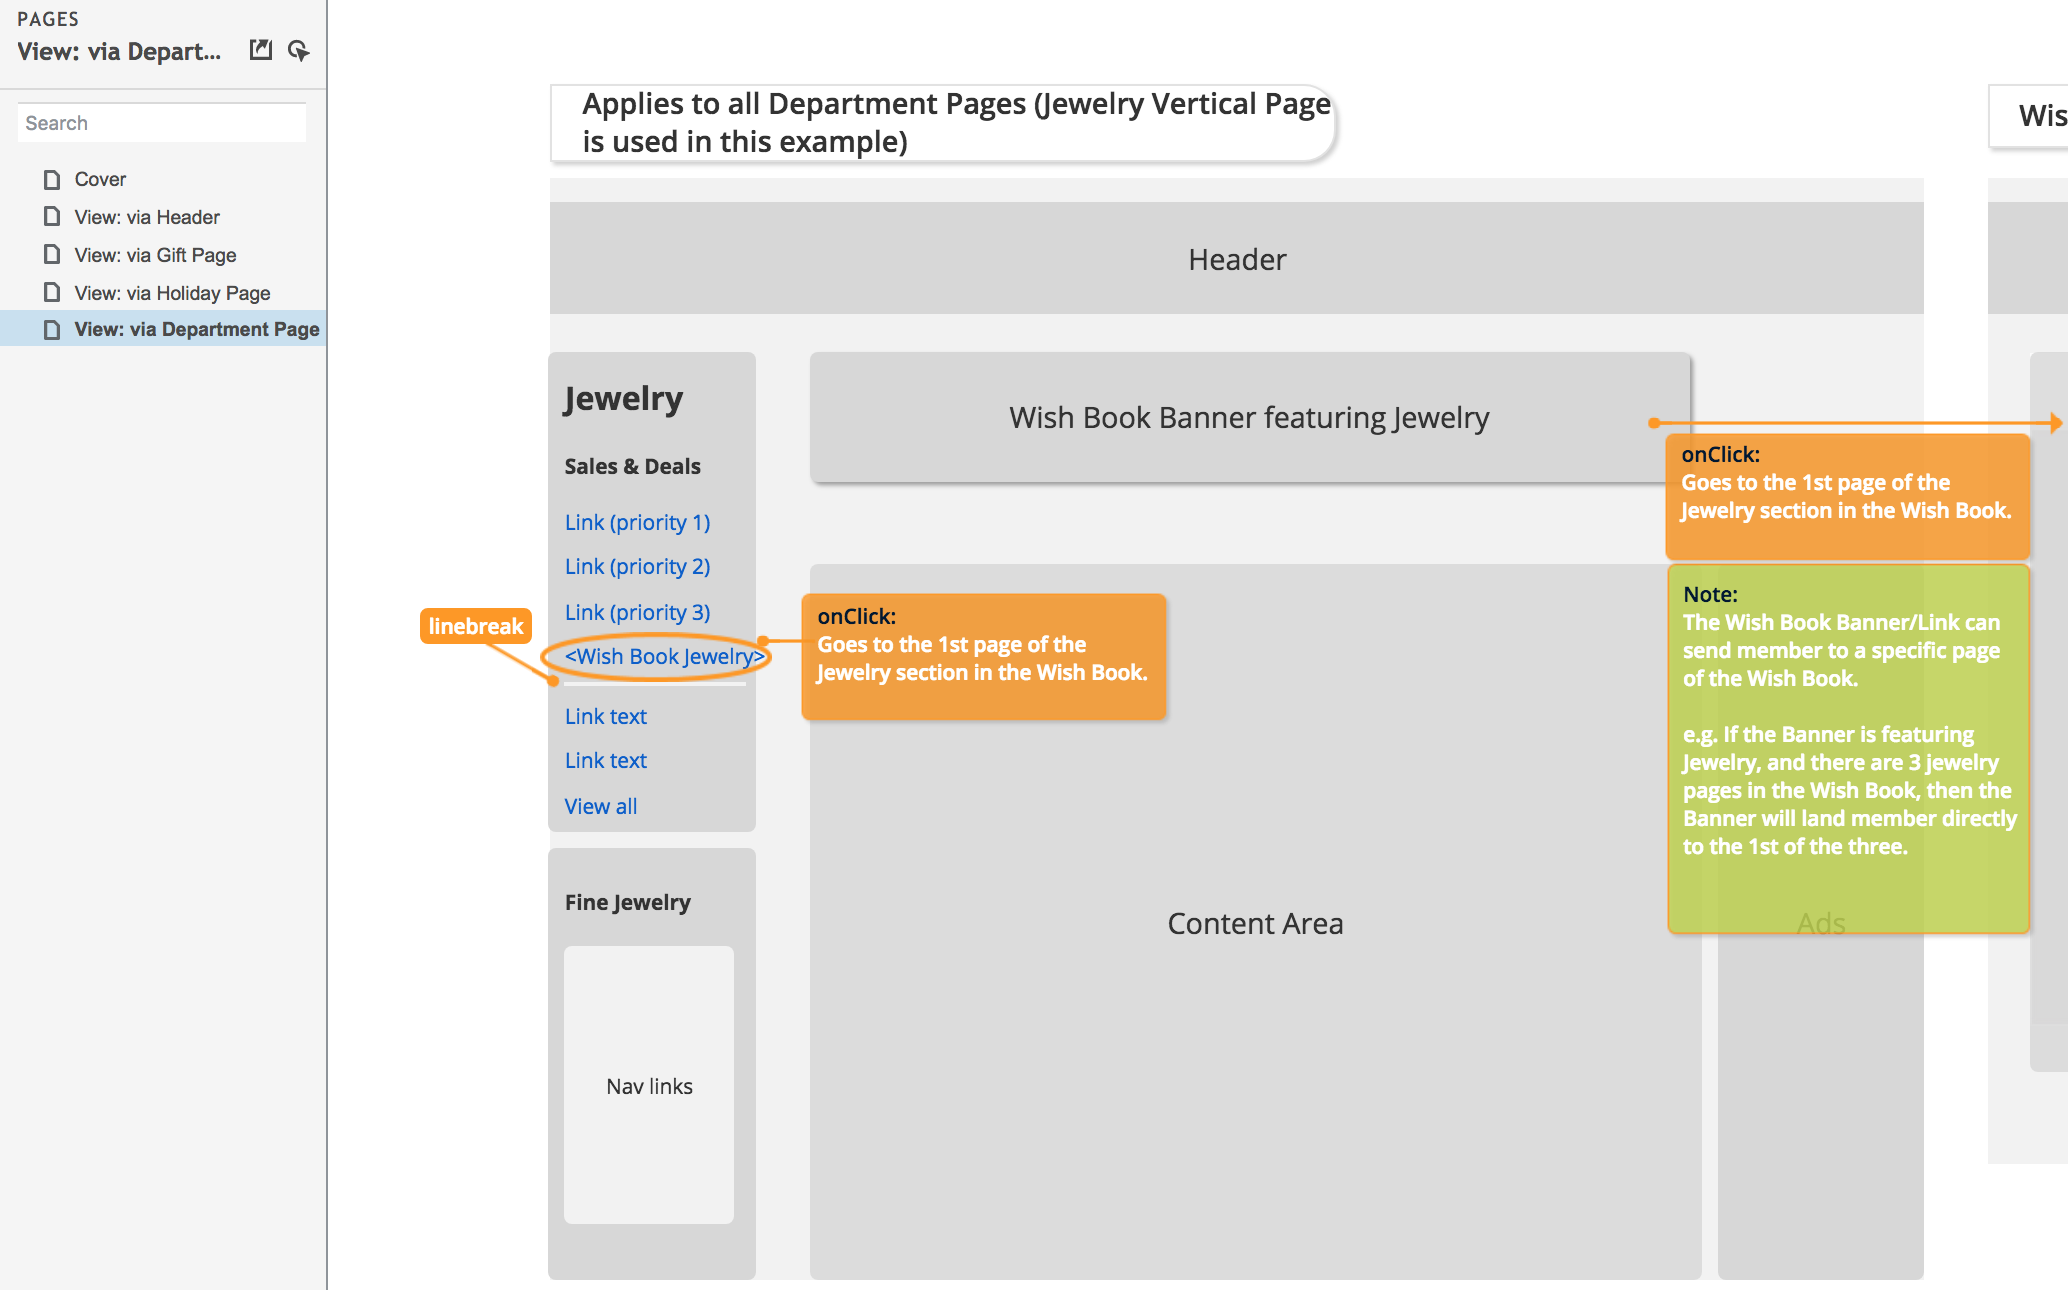Viewport: 2068px width, 1290px height.
Task: Click the linebreak annotation label
Action: 476,626
